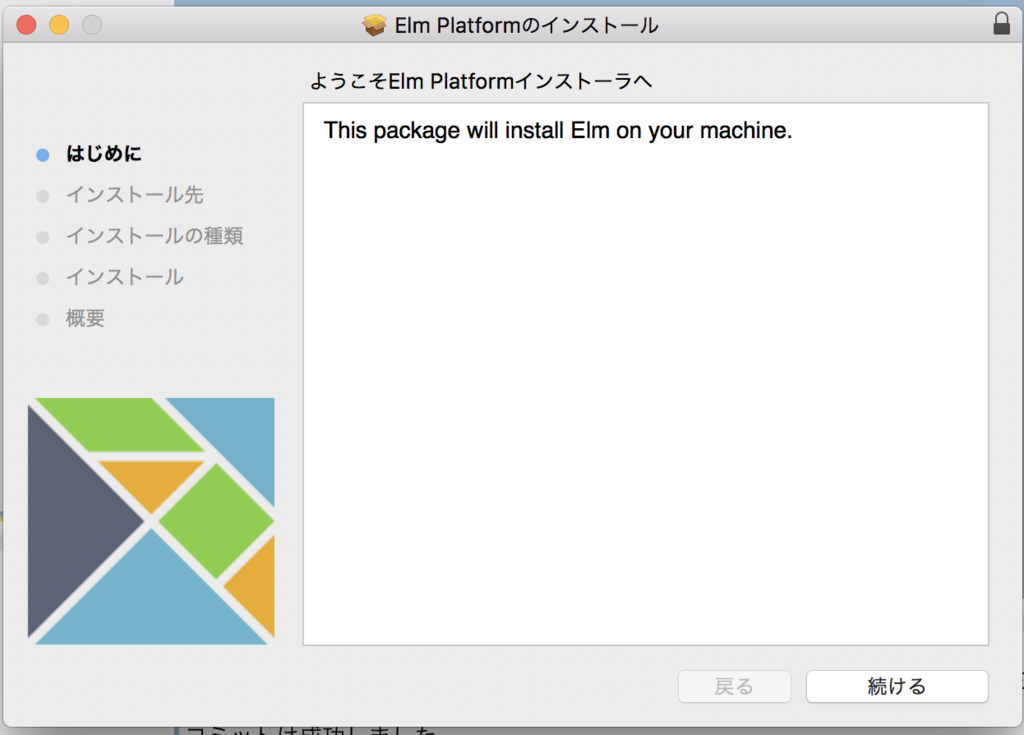This screenshot has height=735, width=1024.
Task: Click the lock icon in title bar
Action: click(x=1001, y=24)
